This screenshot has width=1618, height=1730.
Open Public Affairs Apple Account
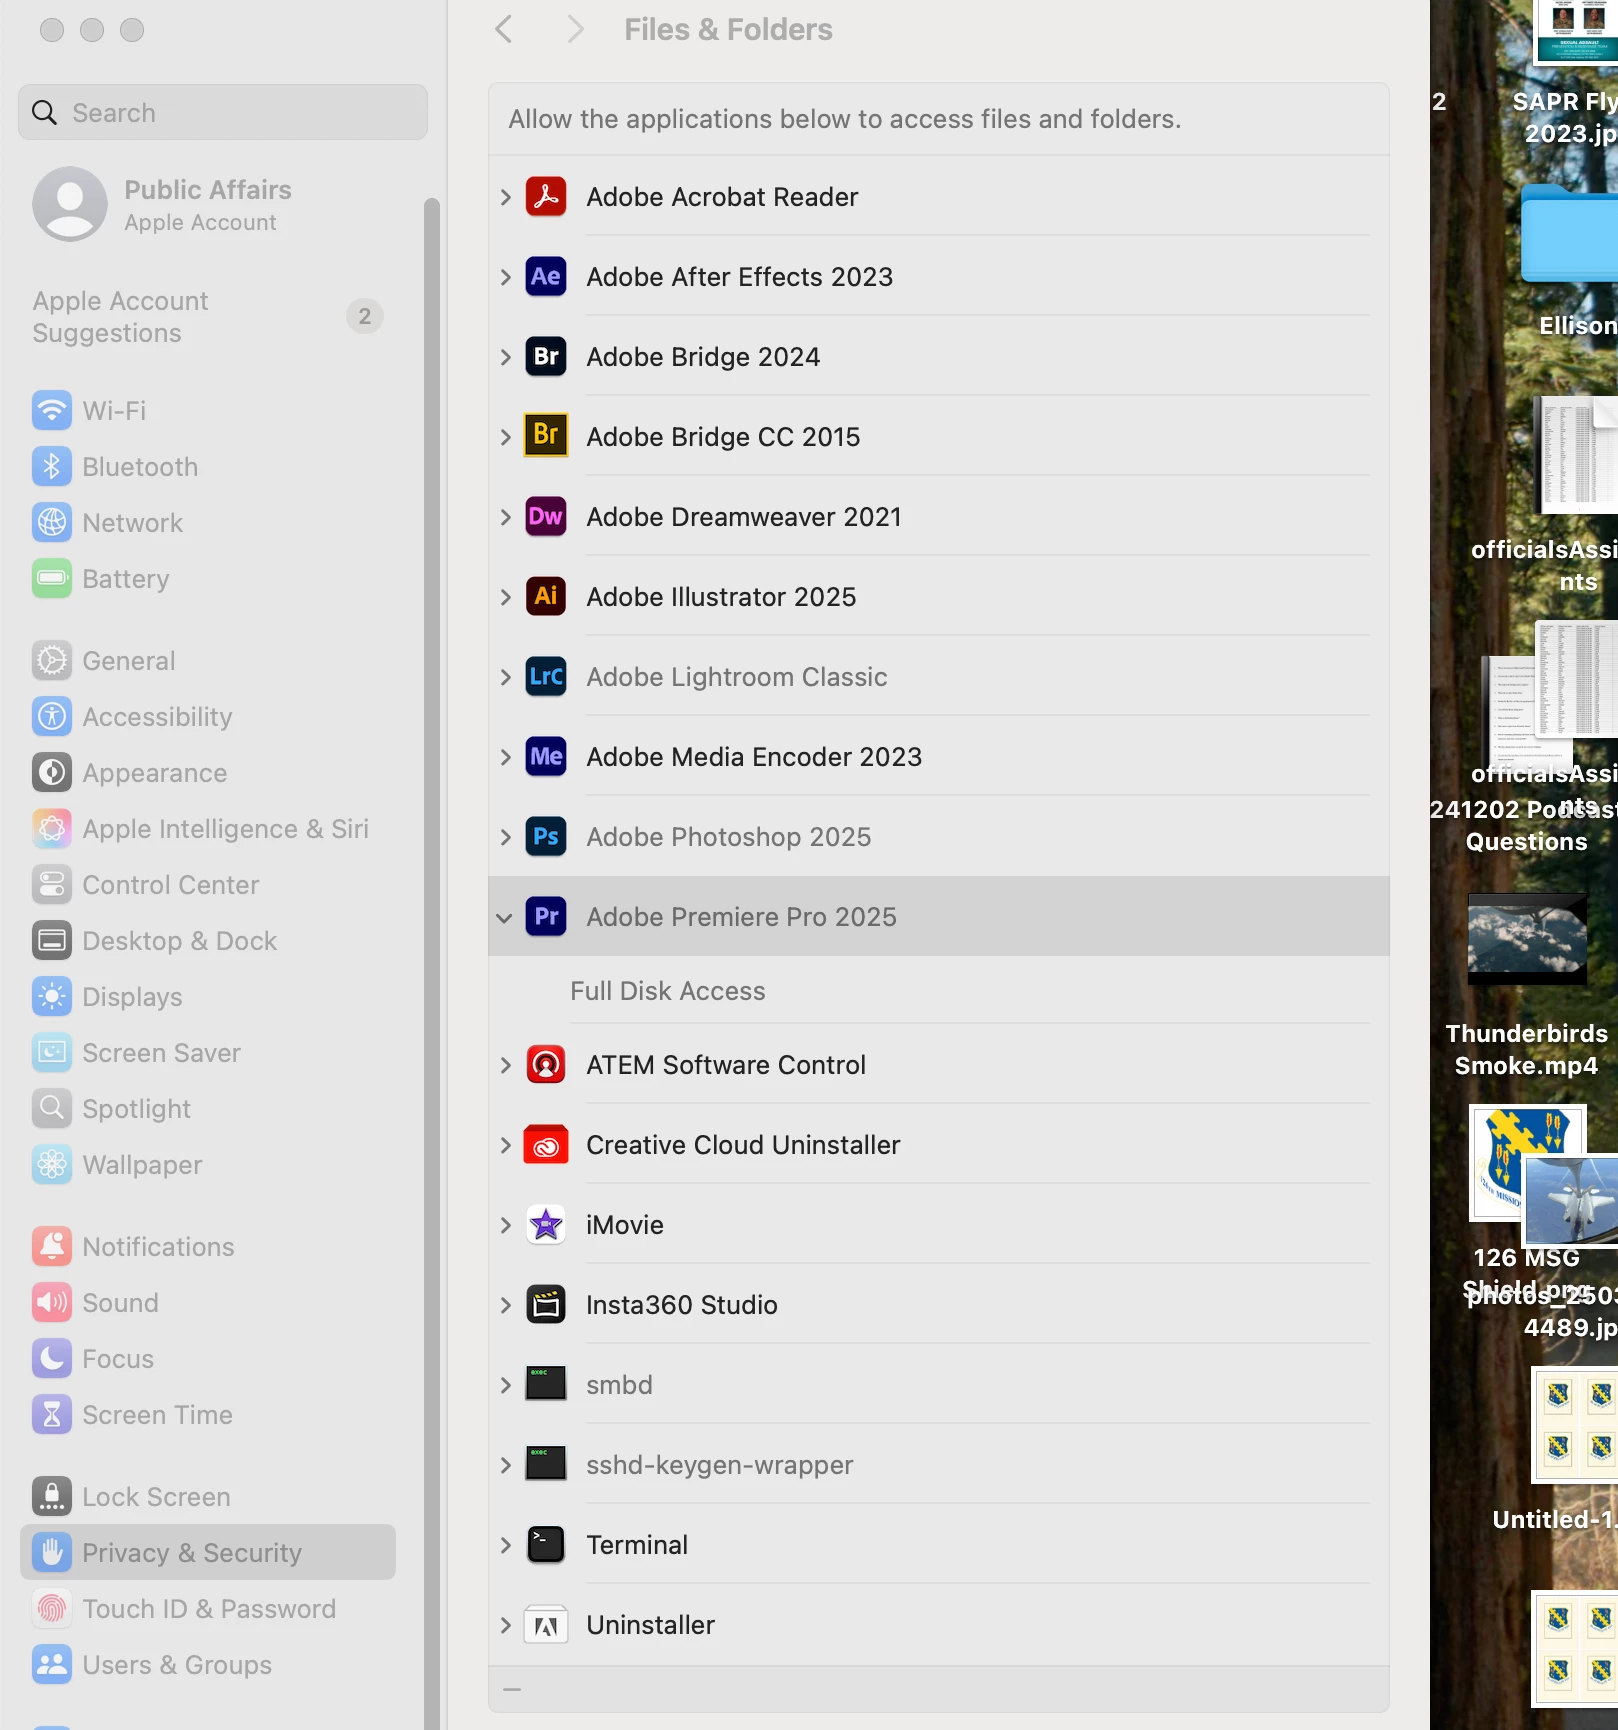coord(208,205)
